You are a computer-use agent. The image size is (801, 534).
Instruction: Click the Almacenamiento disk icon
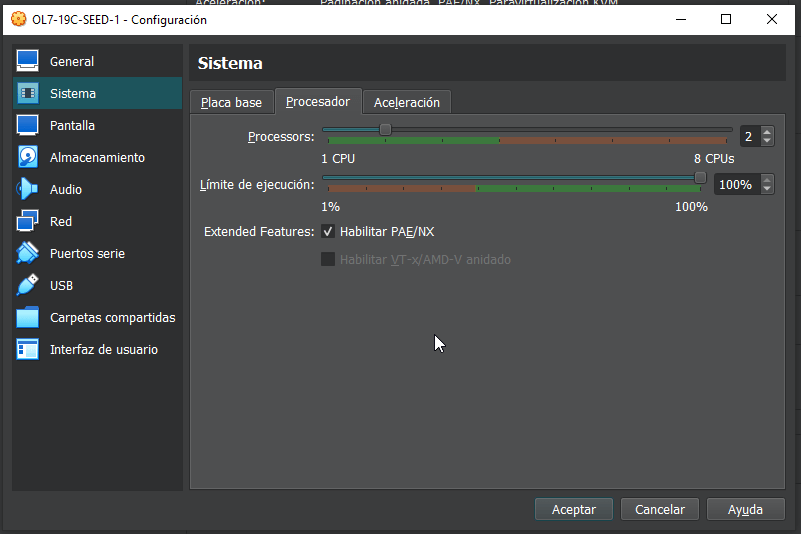28,157
